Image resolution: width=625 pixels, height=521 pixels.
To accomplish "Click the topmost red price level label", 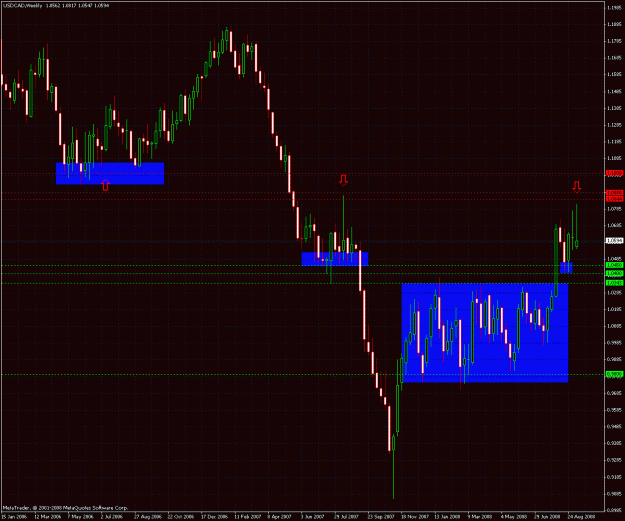I will 614,173.
